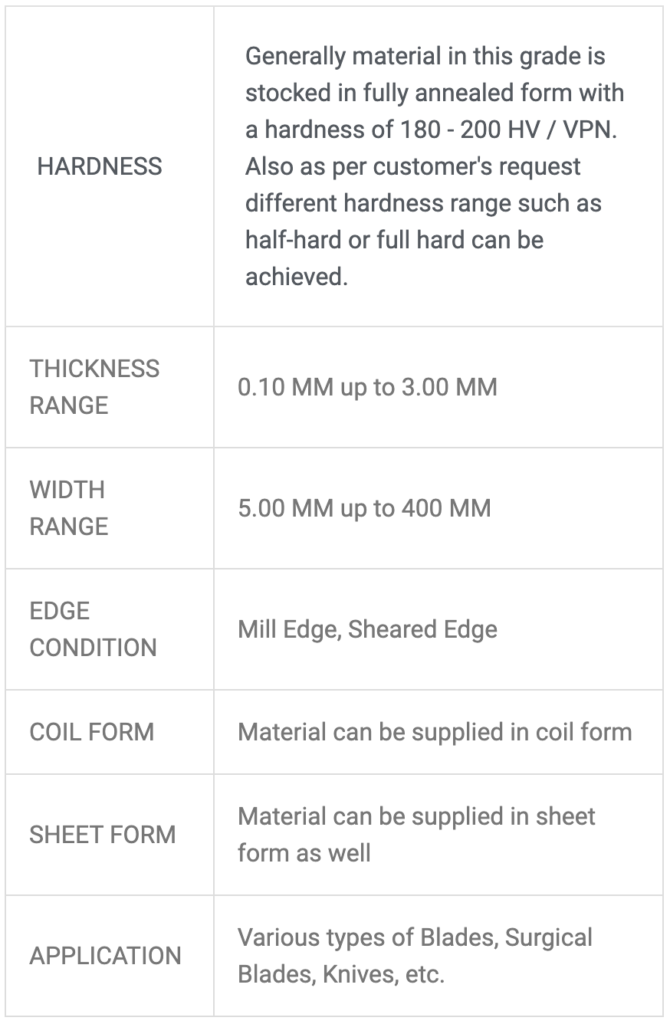Image resolution: width=670 pixels, height=1024 pixels.
Task: Click the EDGE CONDITION label
Action: pos(93,629)
